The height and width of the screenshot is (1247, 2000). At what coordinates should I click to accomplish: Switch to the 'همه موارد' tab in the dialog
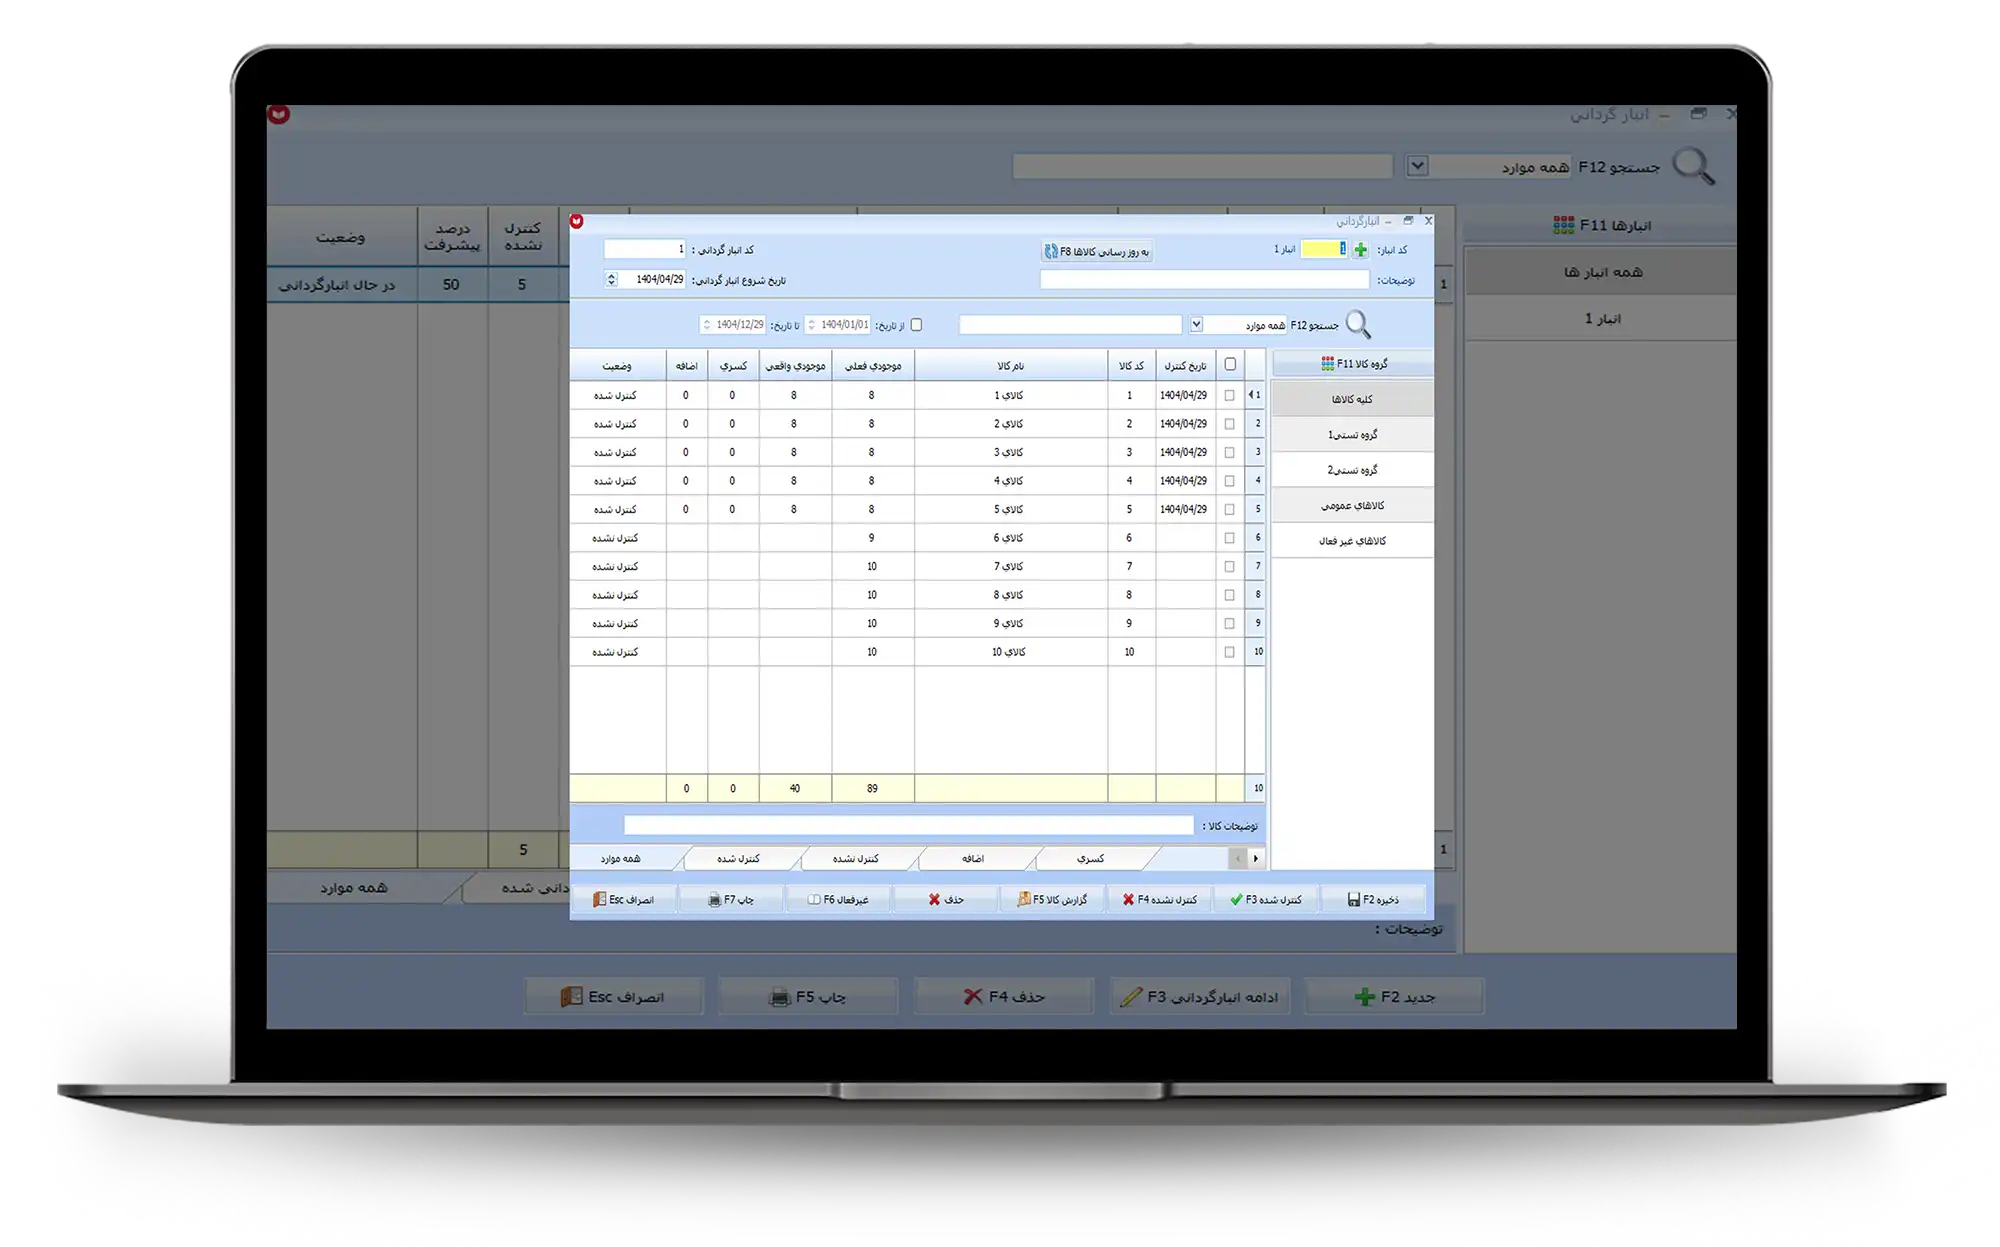[621, 859]
